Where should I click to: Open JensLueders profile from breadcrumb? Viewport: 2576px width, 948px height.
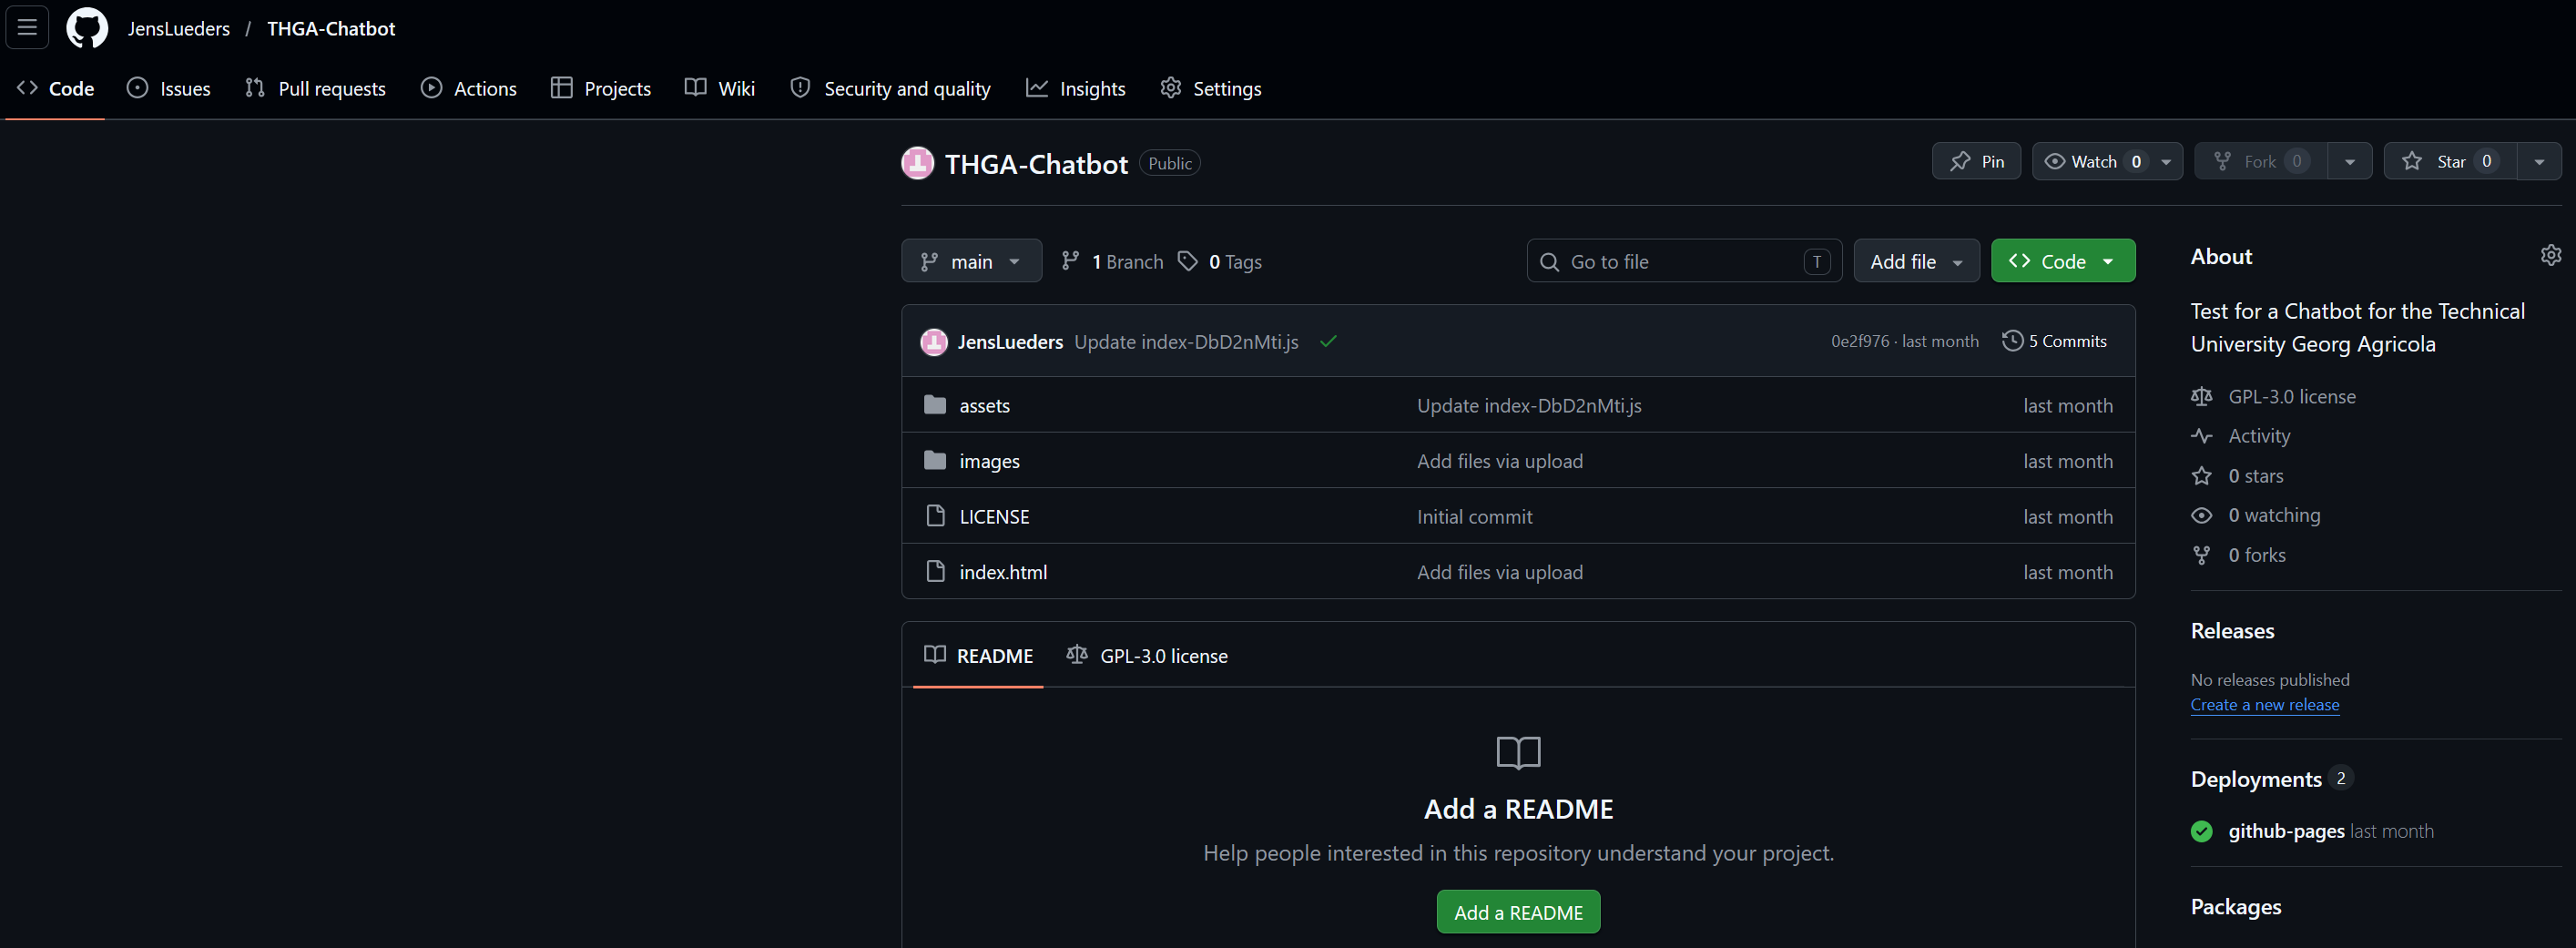click(x=179, y=29)
